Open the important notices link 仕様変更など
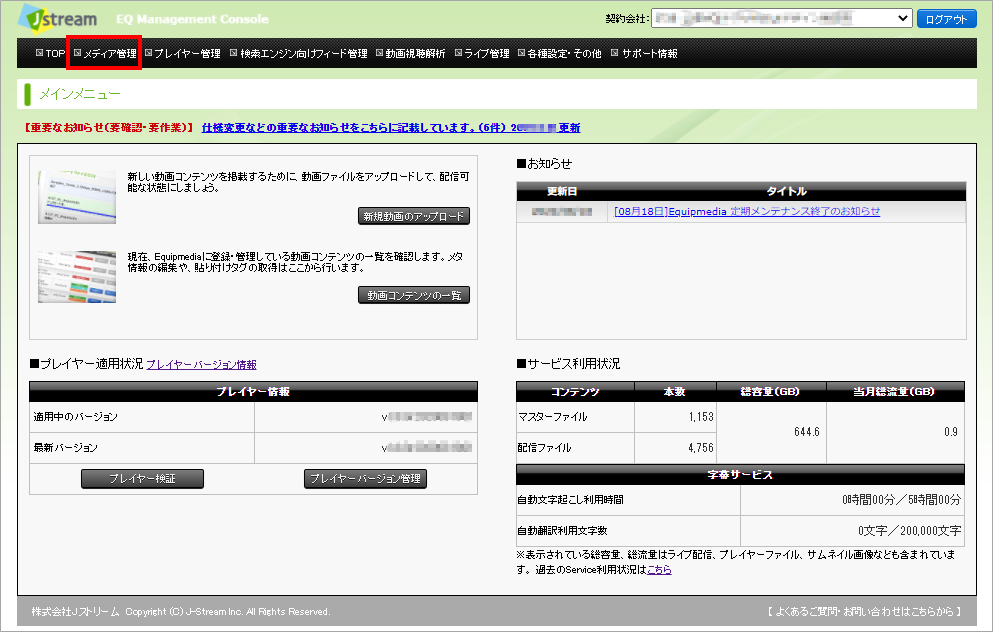This screenshot has width=993, height=632. (x=391, y=127)
